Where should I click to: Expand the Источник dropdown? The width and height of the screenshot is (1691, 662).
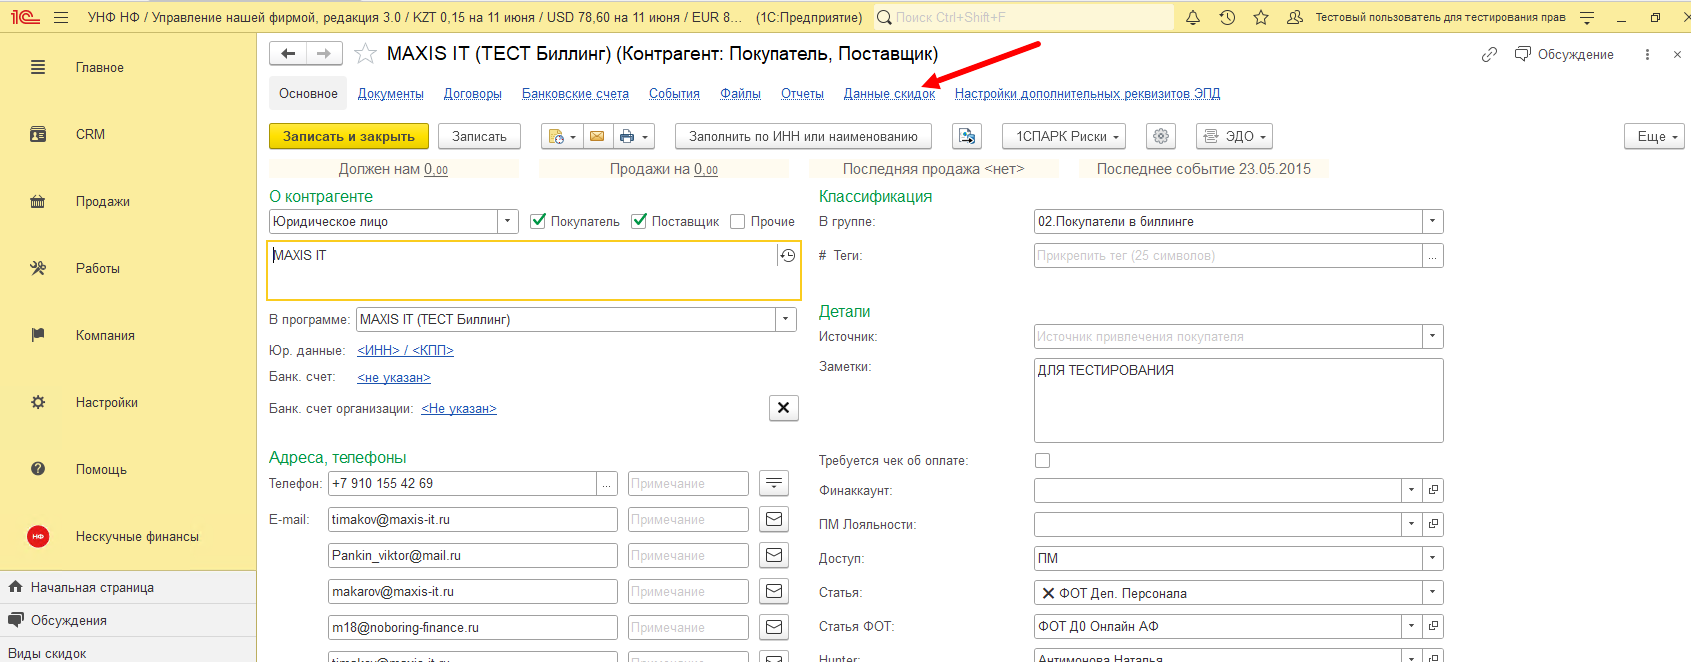(1432, 336)
